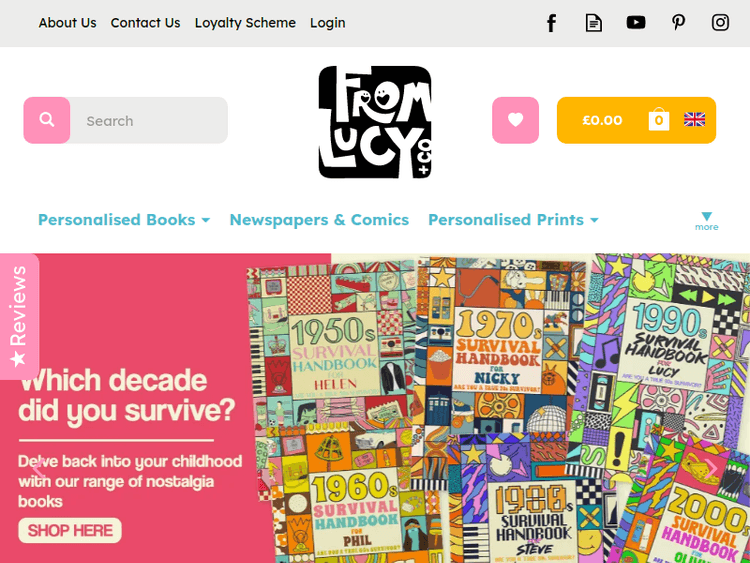Focus the Search input field

149,120
